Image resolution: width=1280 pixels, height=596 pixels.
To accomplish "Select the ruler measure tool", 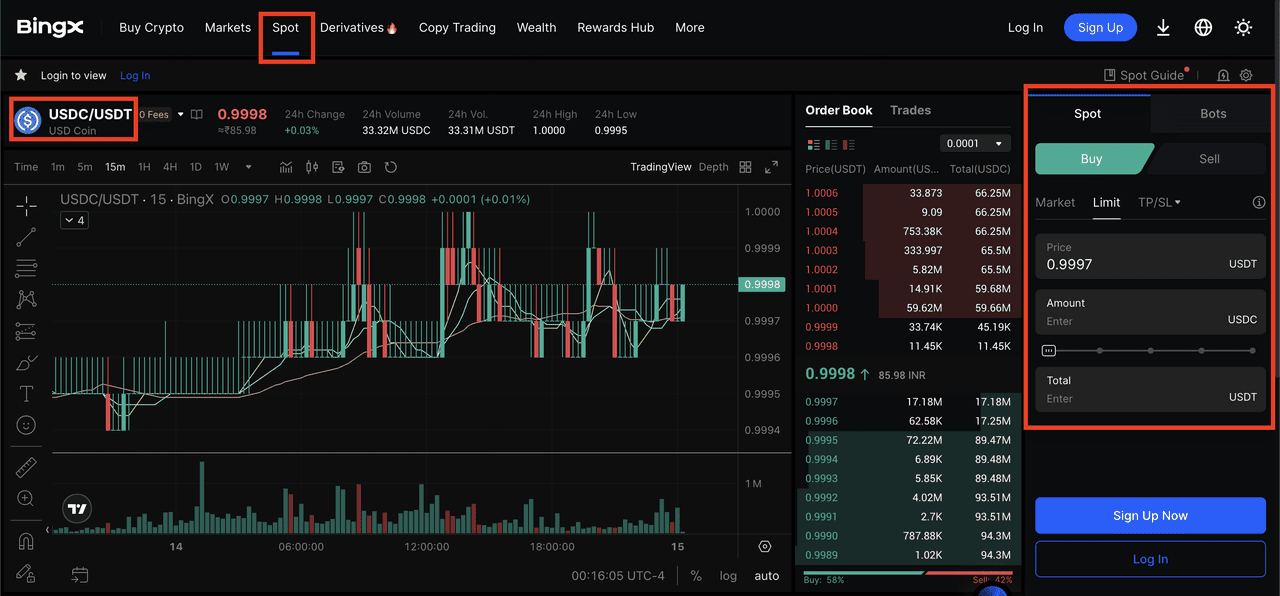I will pos(26,467).
